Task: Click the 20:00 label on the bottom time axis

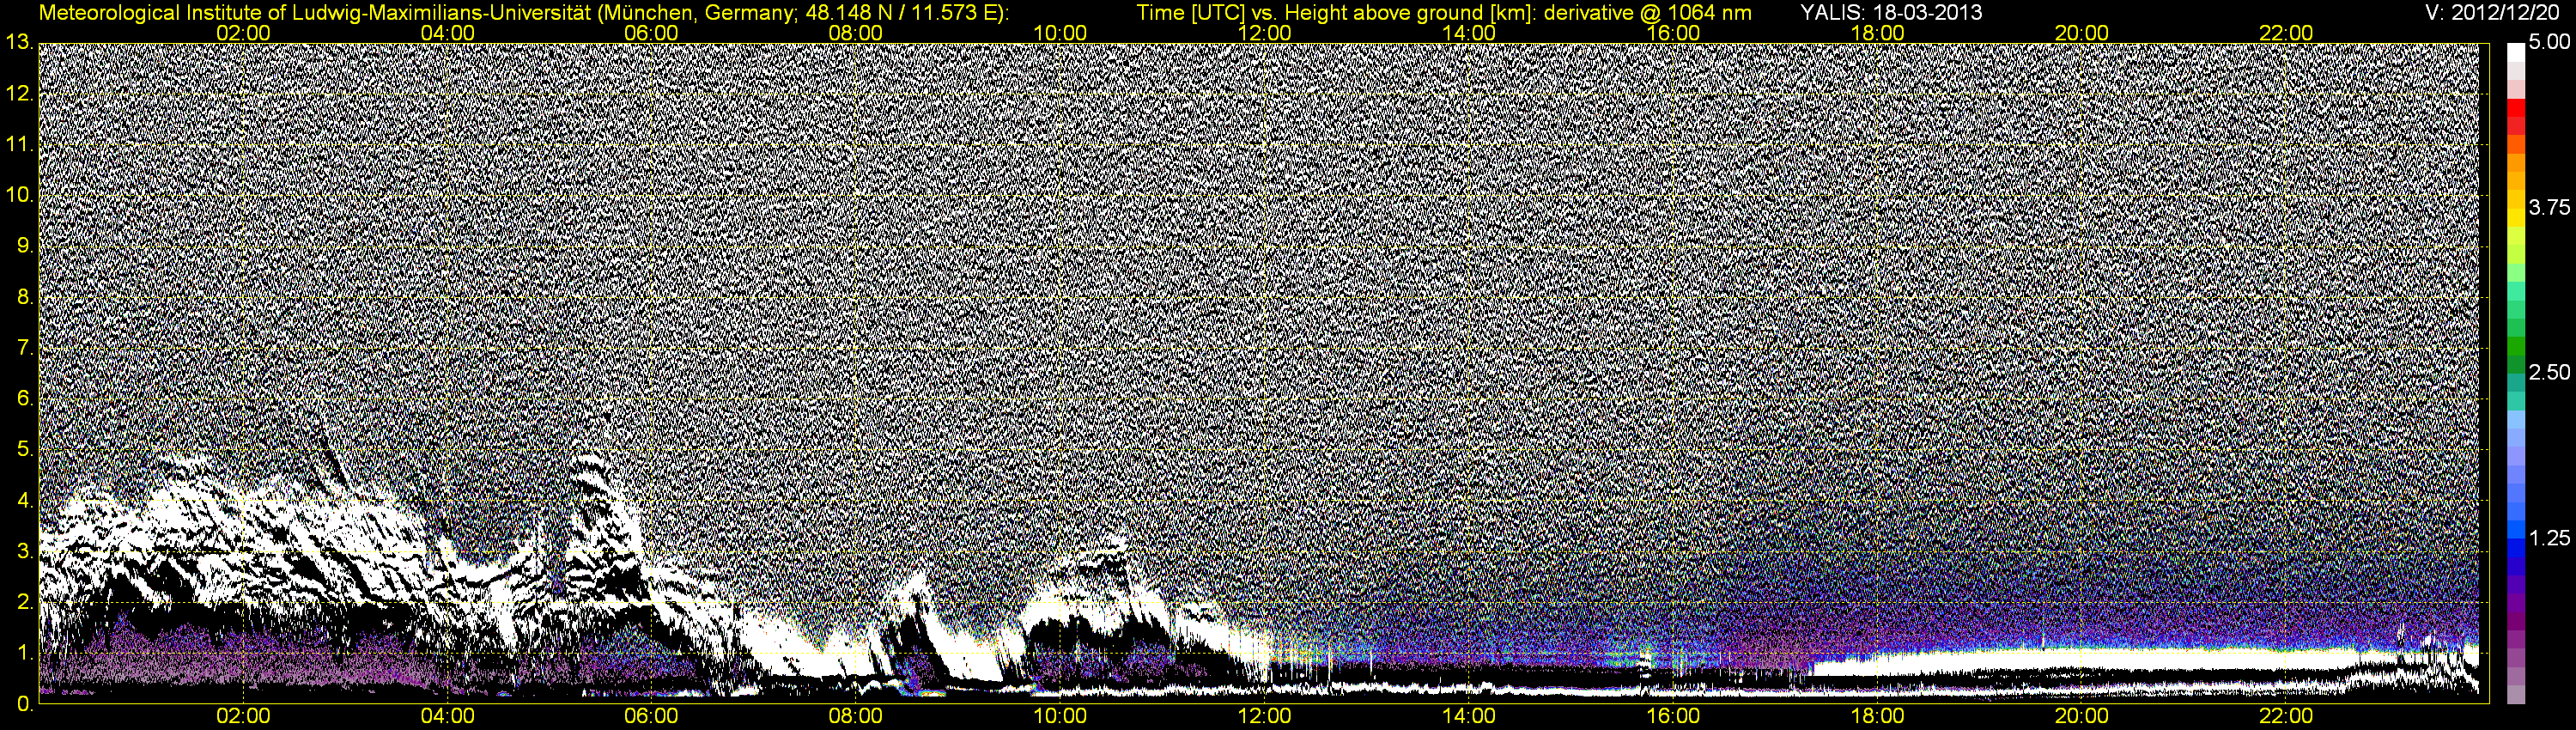Action: tap(2082, 716)
